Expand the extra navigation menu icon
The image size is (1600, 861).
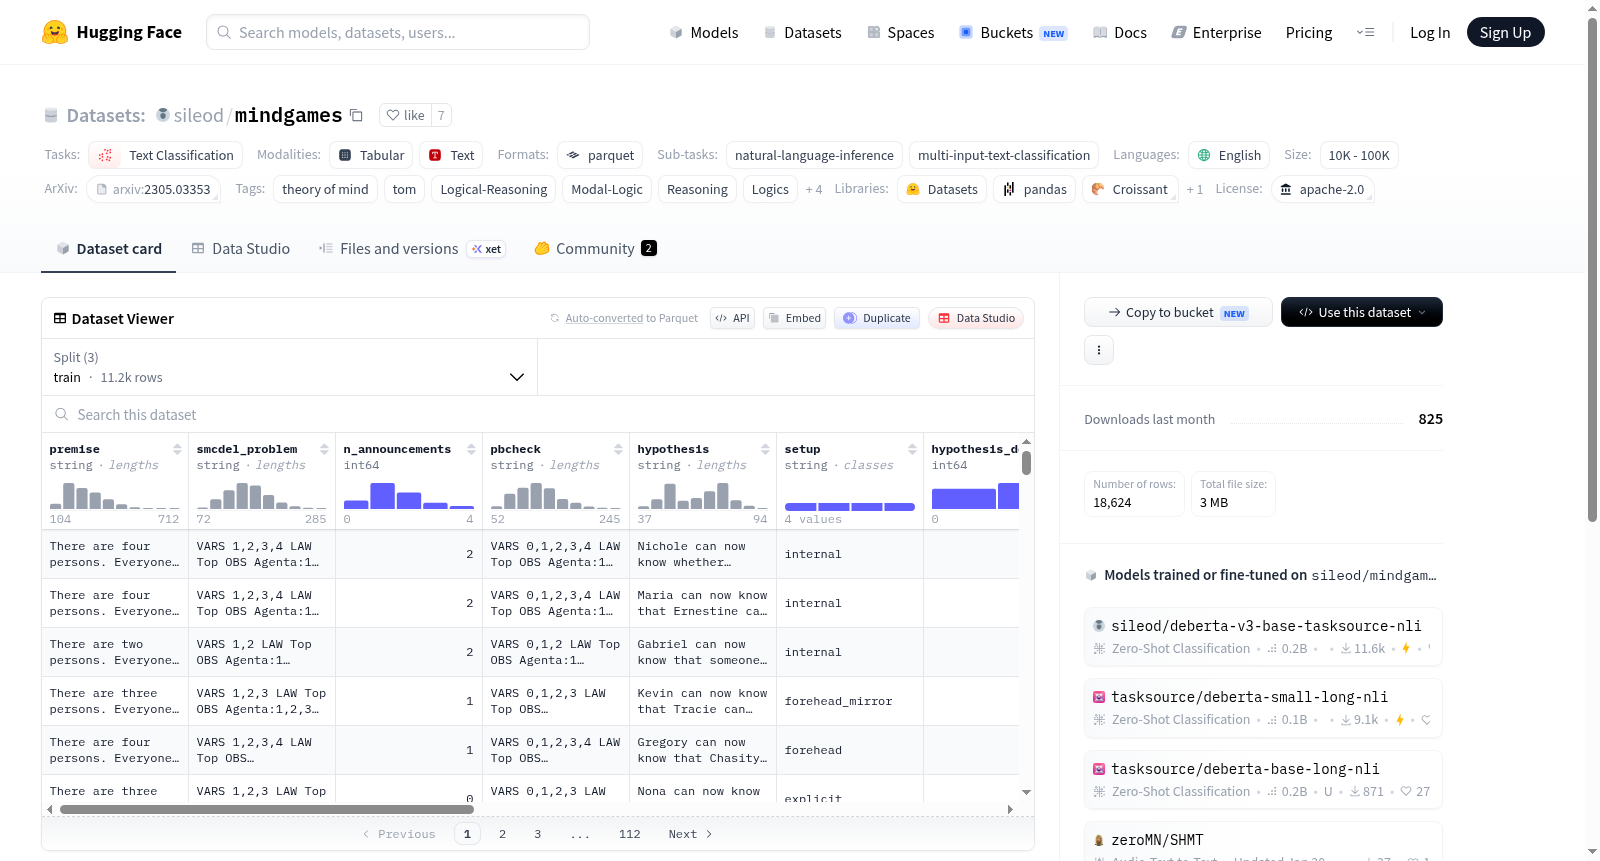(x=1365, y=32)
